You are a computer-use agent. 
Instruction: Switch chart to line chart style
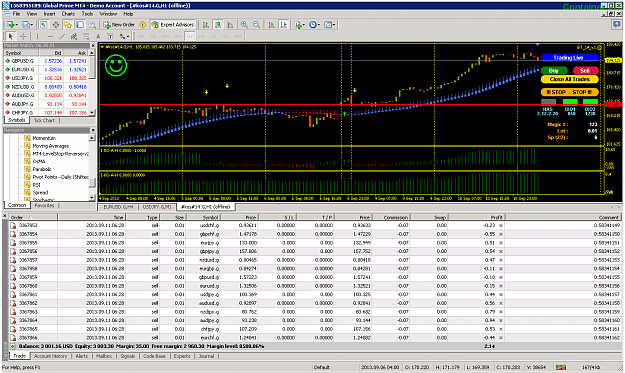230,25
